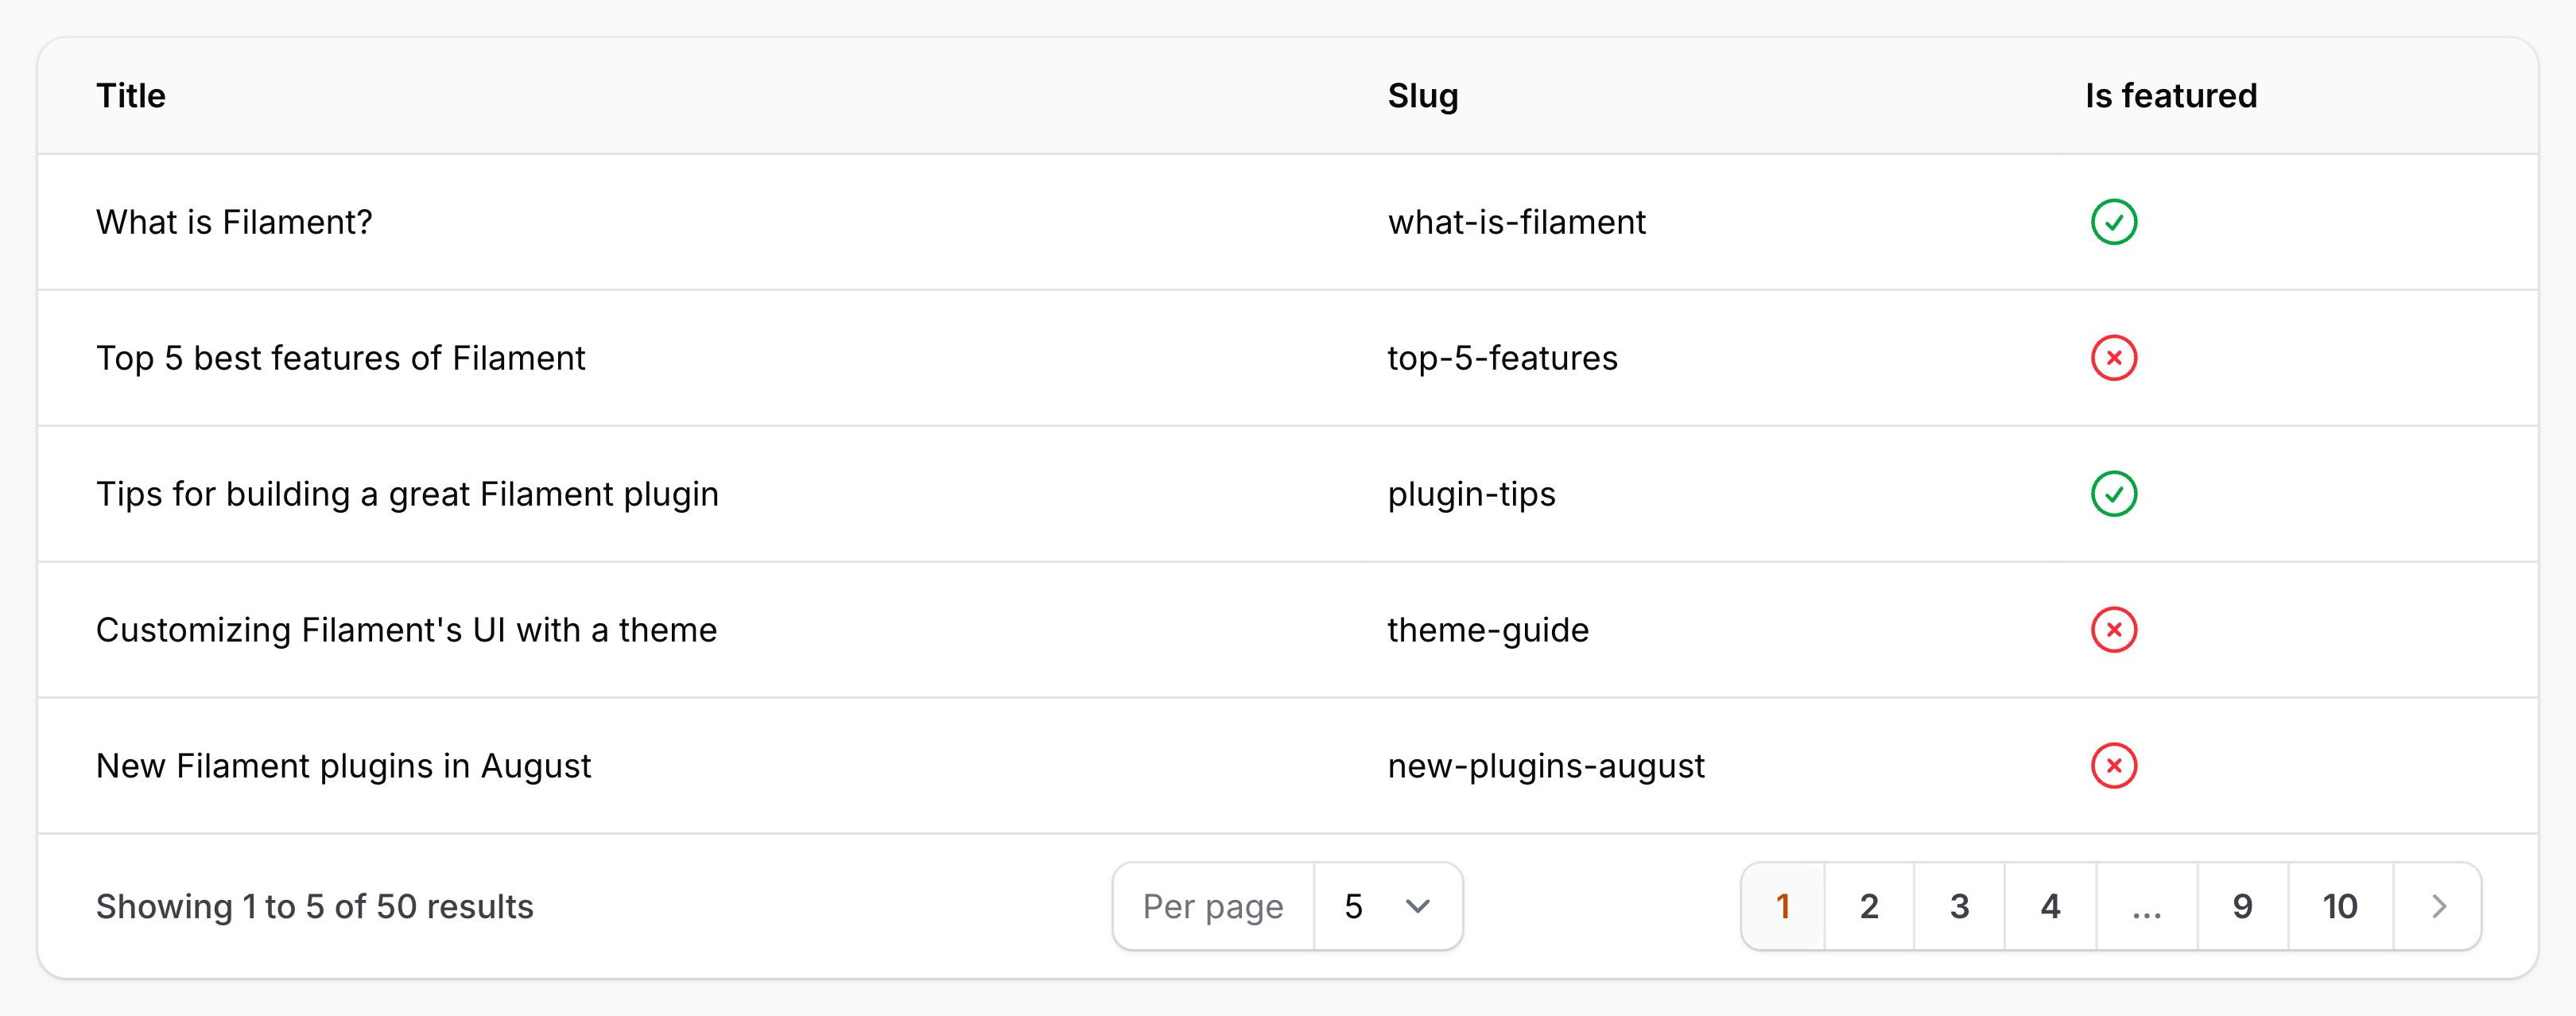Click red X icon for top-5-features row

2113,358
